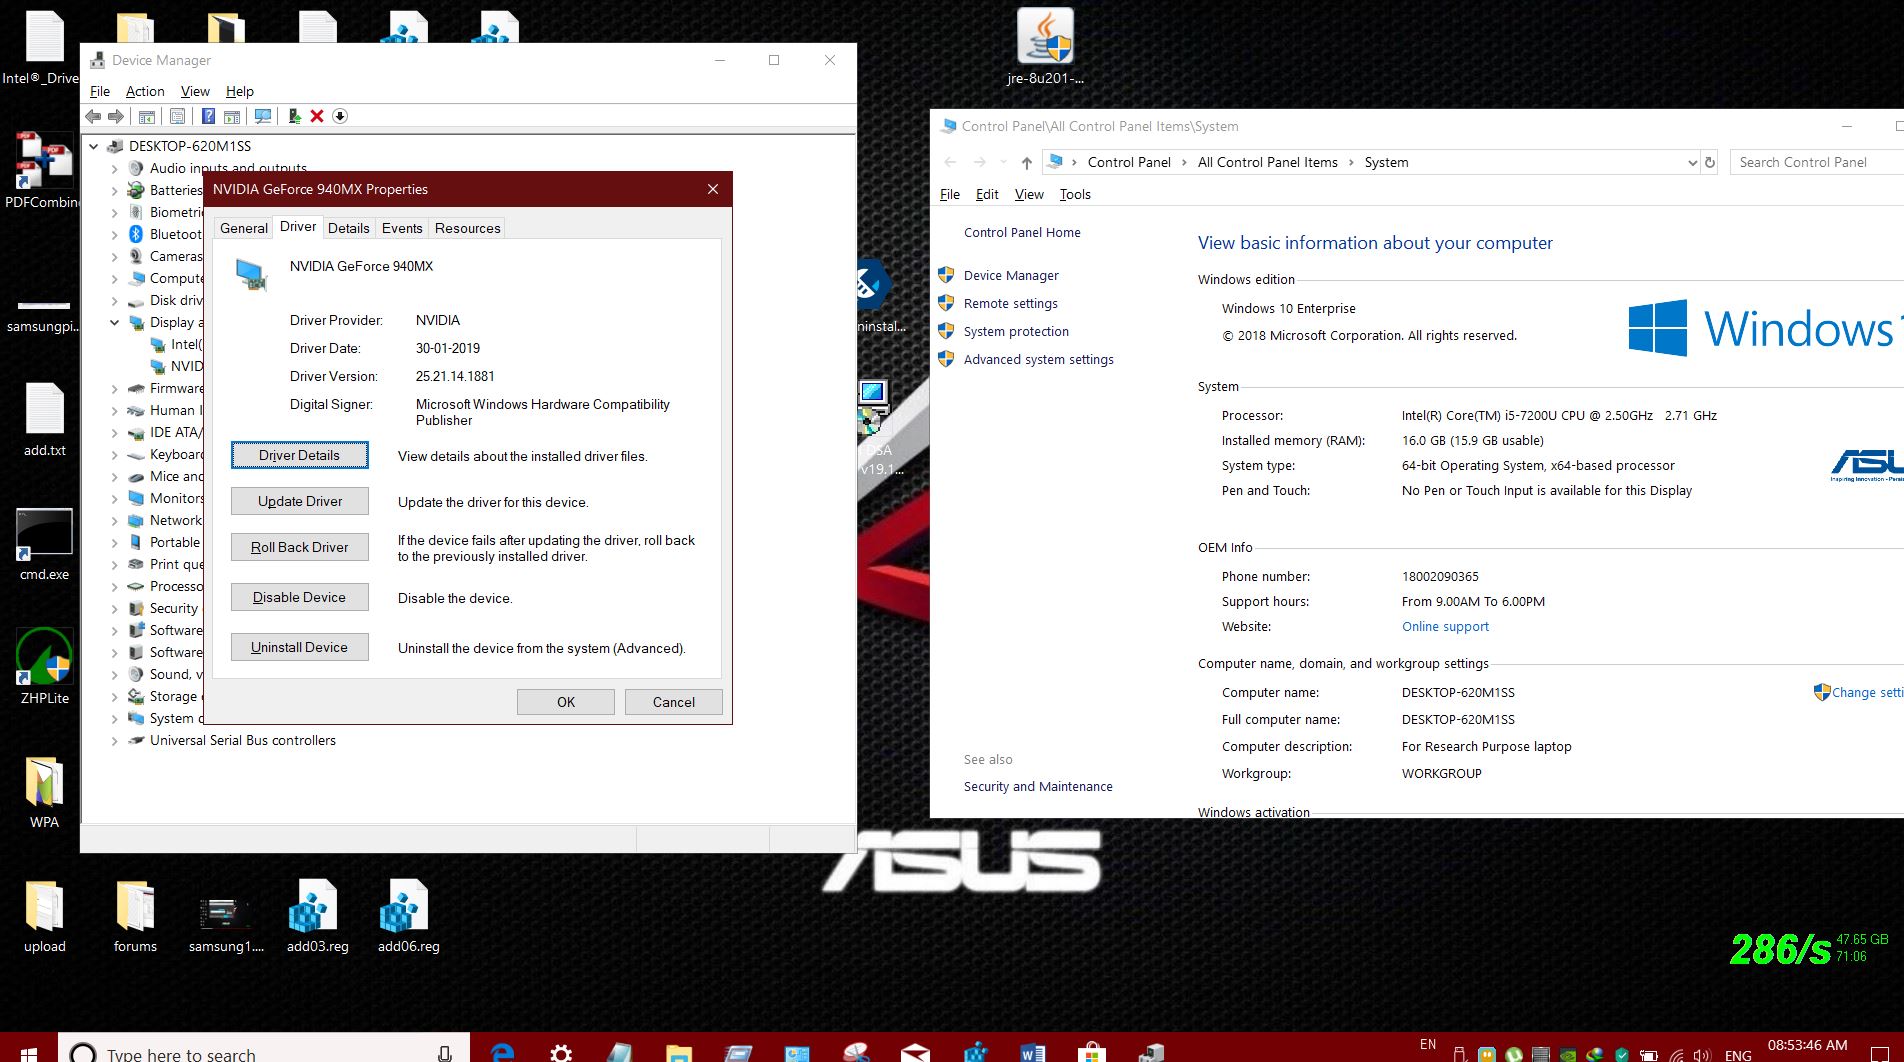Click the Windows Start button
This screenshot has width=1904, height=1062.
click(x=28, y=1052)
